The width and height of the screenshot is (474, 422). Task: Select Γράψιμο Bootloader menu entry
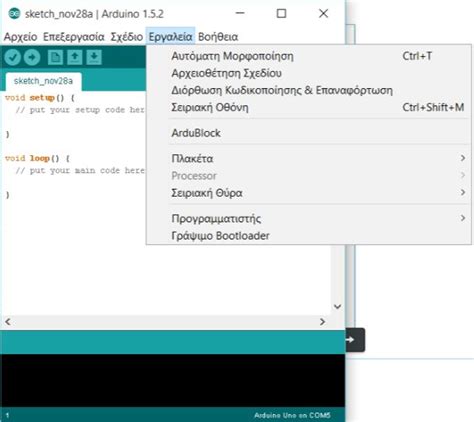(309, 236)
